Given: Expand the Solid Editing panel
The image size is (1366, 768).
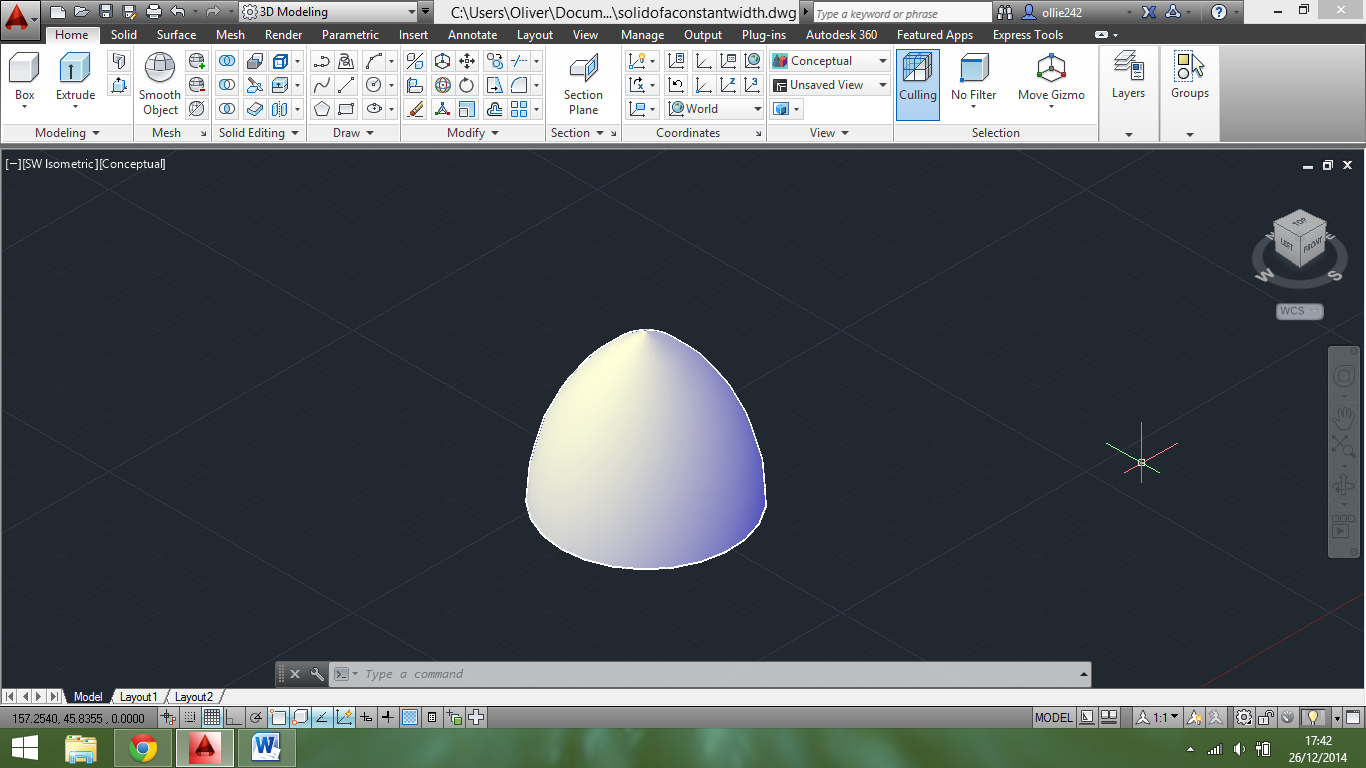Looking at the screenshot, I should click(259, 132).
